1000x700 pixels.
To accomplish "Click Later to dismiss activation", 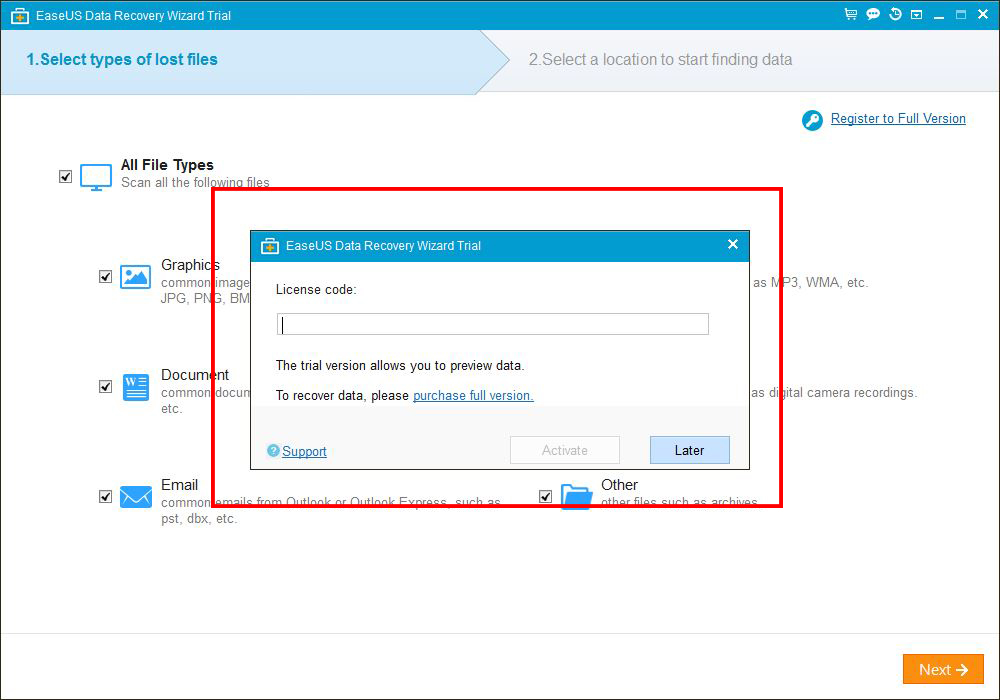I will click(x=689, y=450).
